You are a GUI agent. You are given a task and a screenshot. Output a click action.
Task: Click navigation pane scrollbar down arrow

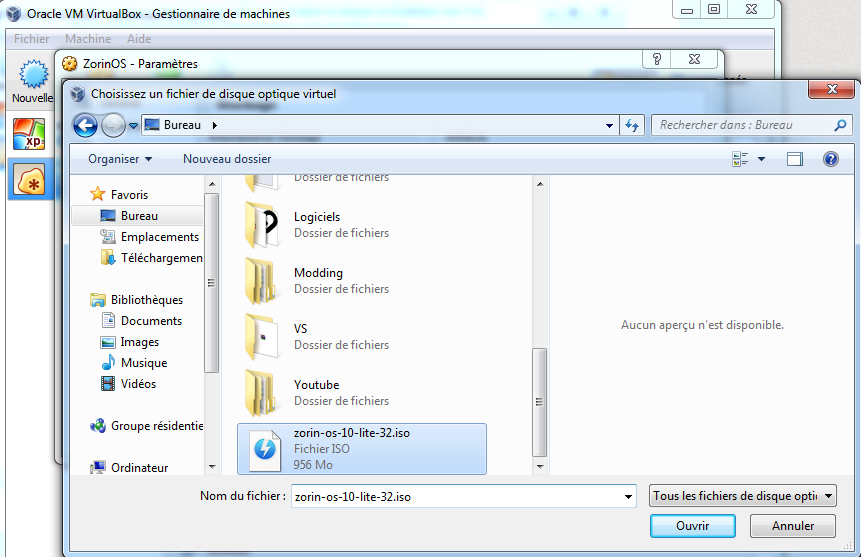pos(212,467)
